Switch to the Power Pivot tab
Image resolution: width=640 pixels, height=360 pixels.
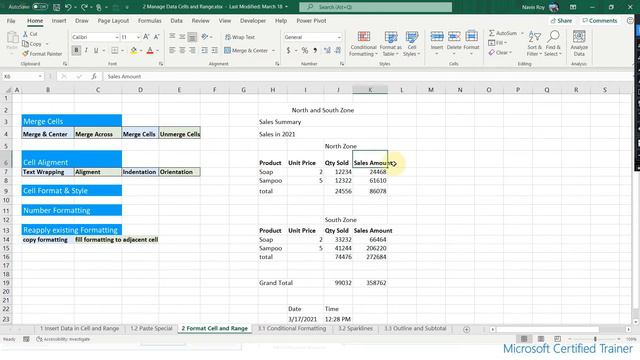(311, 20)
